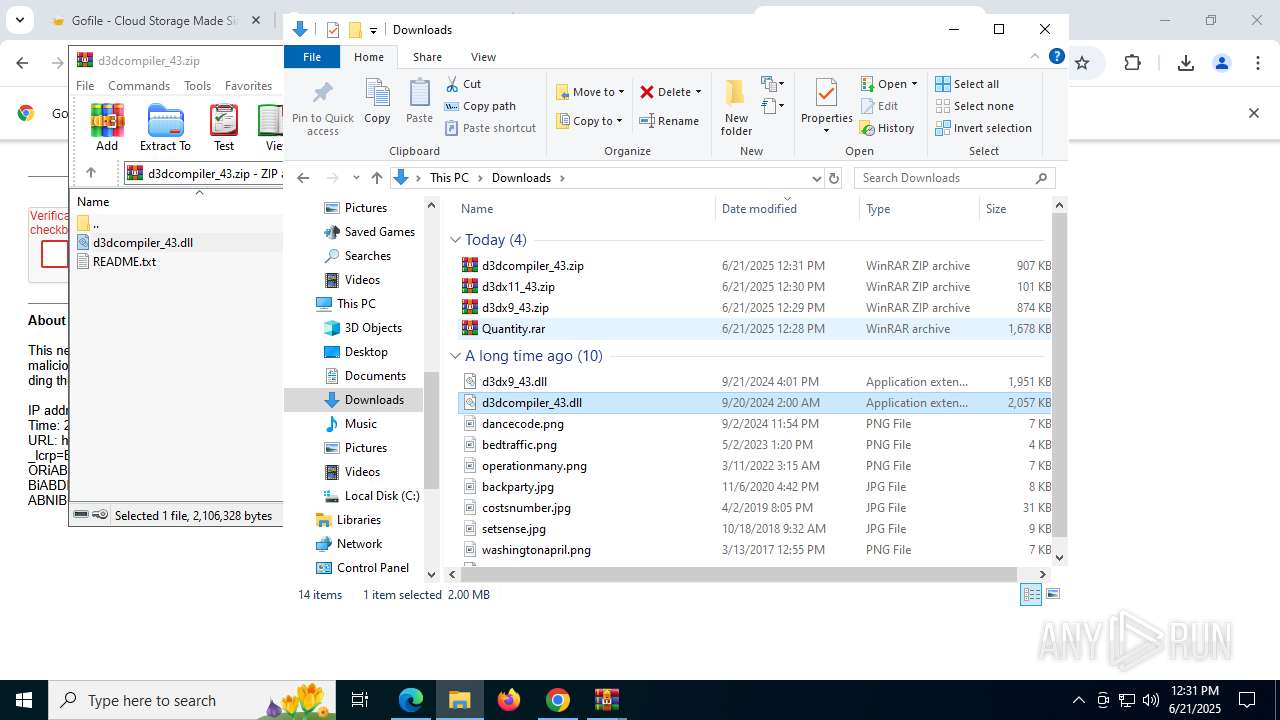Open History in ribbon
This screenshot has height=720, width=1280.
click(887, 128)
